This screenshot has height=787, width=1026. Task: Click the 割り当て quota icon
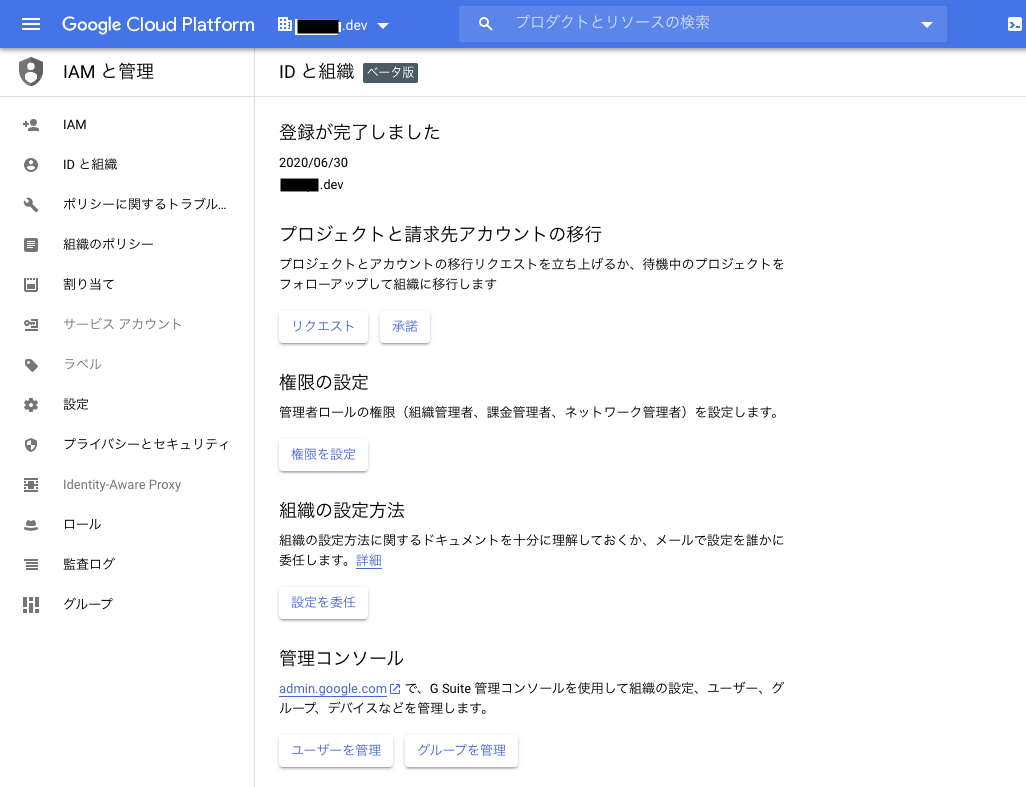pos(31,285)
